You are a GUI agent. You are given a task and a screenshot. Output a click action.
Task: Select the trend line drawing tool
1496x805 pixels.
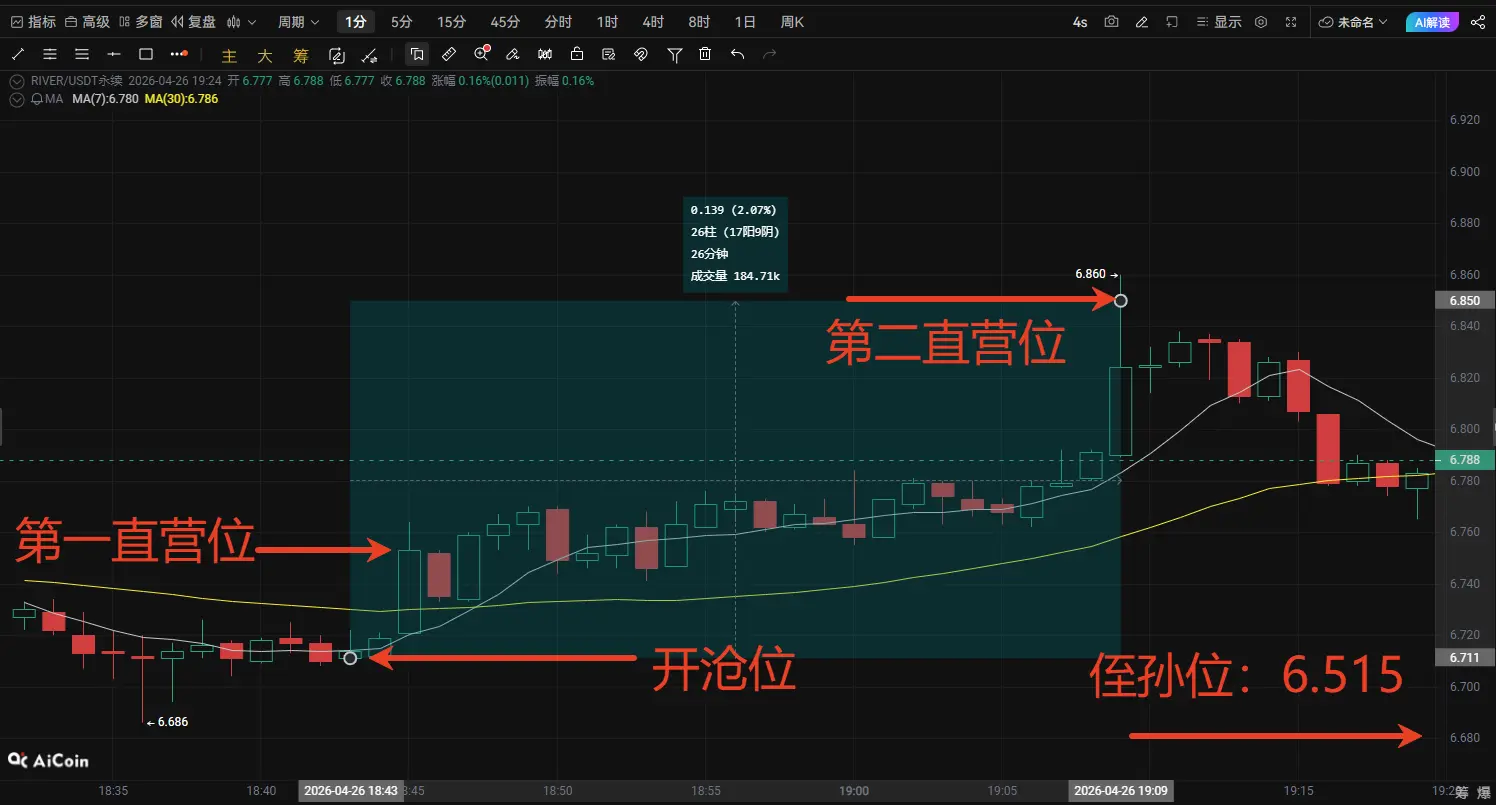[x=18, y=54]
